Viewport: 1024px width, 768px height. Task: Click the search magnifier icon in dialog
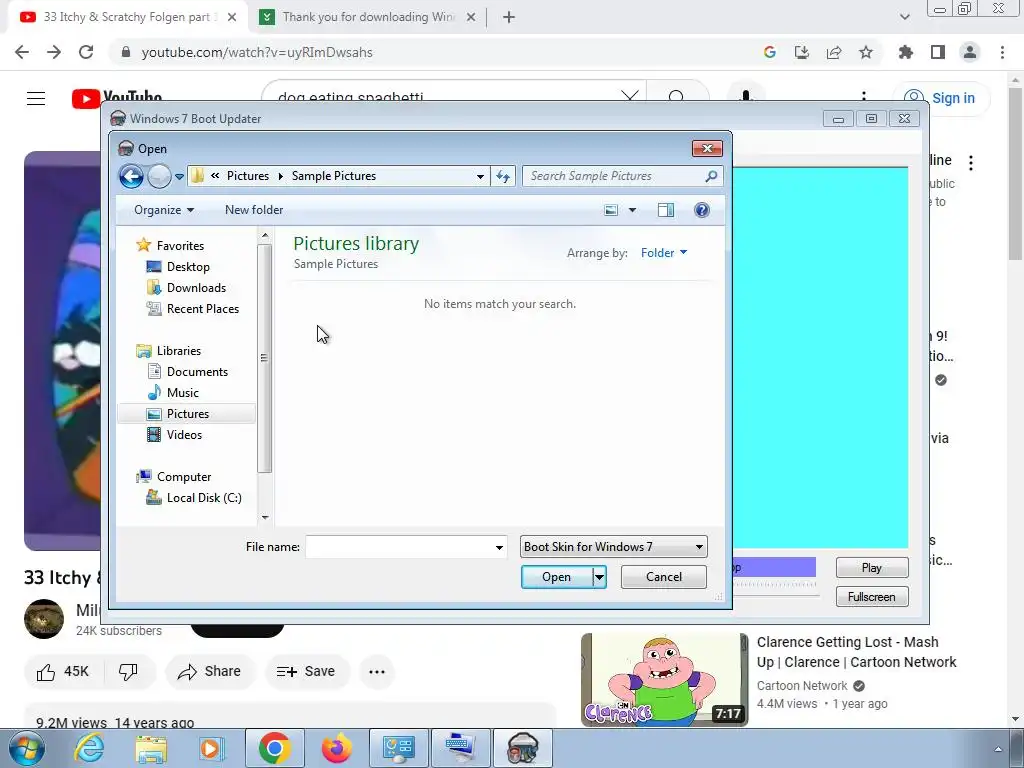(711, 176)
